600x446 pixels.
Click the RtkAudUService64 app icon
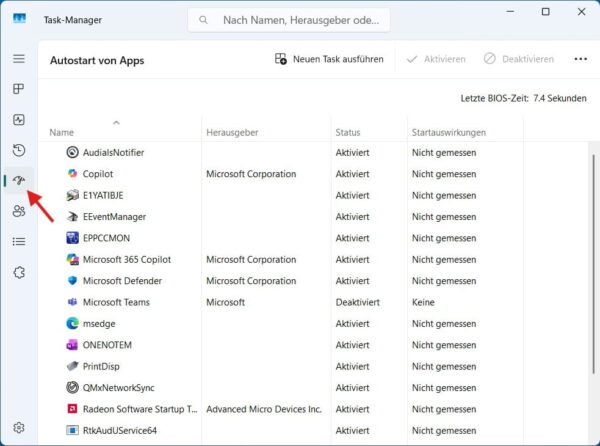click(x=72, y=430)
